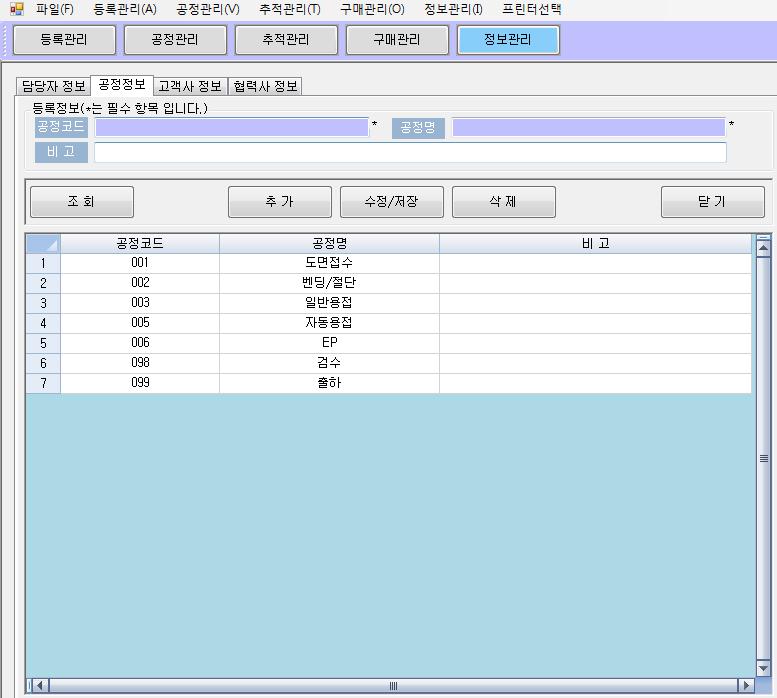
Task: Click the 수정/저장 button
Action: [x=392, y=202]
